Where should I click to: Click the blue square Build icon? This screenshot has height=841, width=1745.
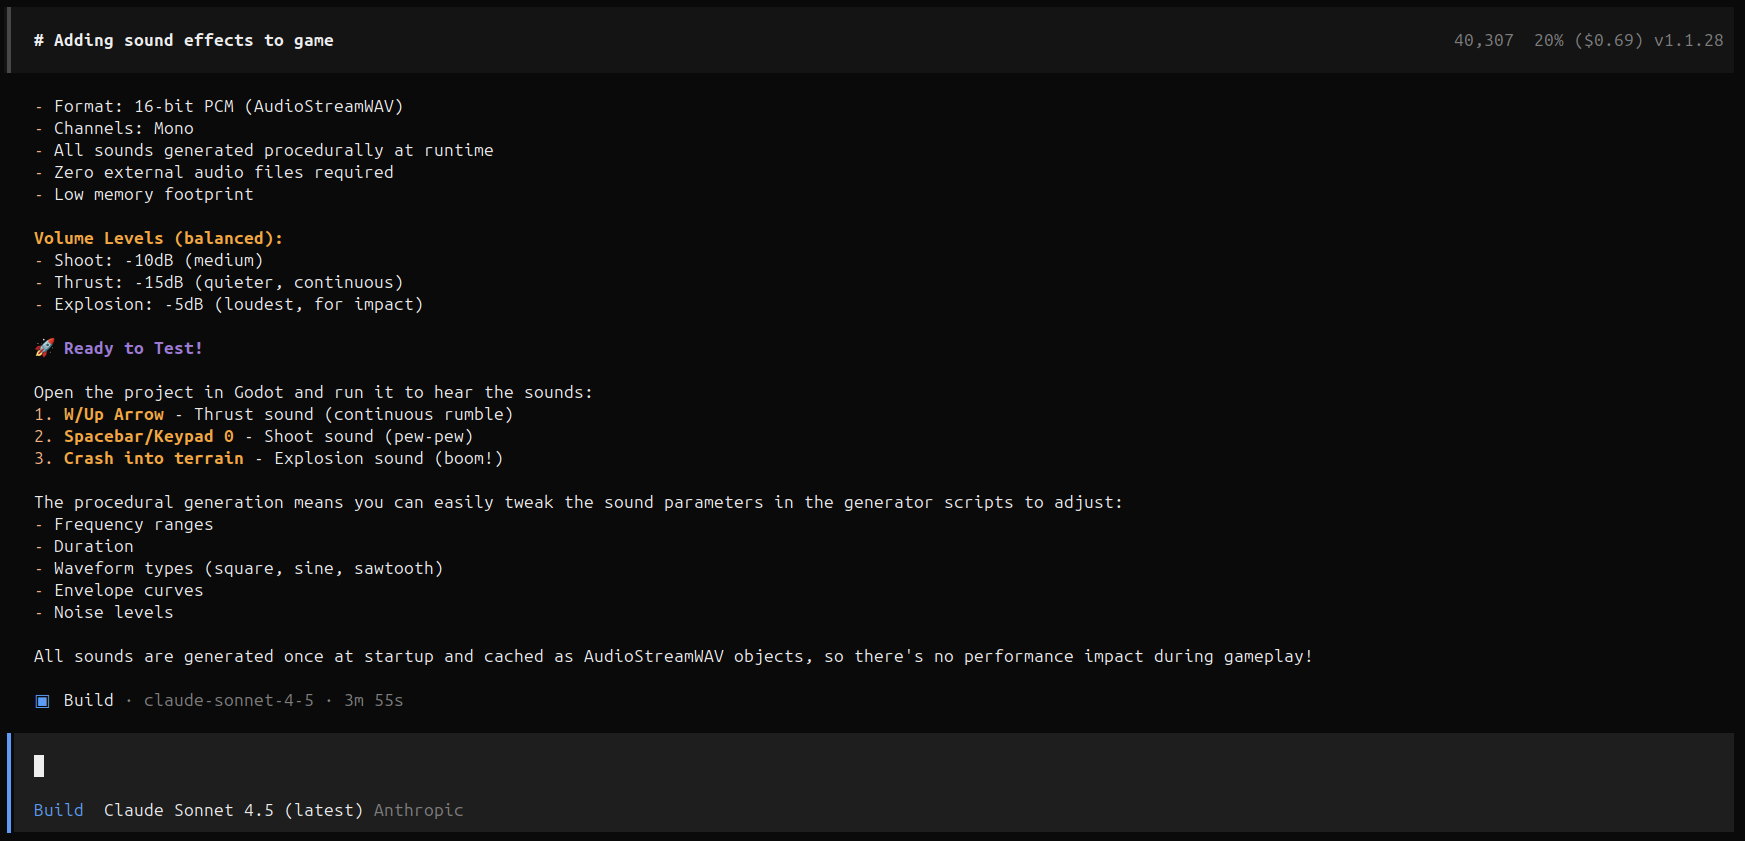[x=42, y=701]
